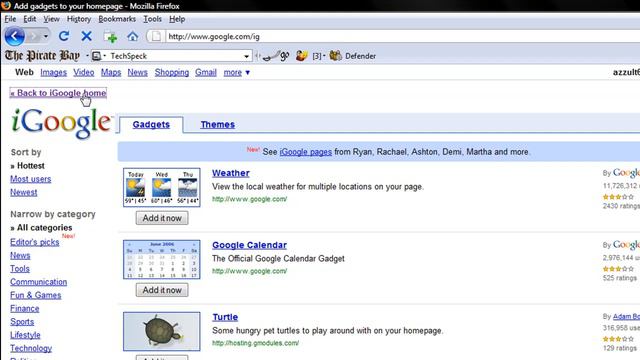Click the Google Calendar star rating
The width and height of the screenshot is (640, 360).
tap(618, 269)
